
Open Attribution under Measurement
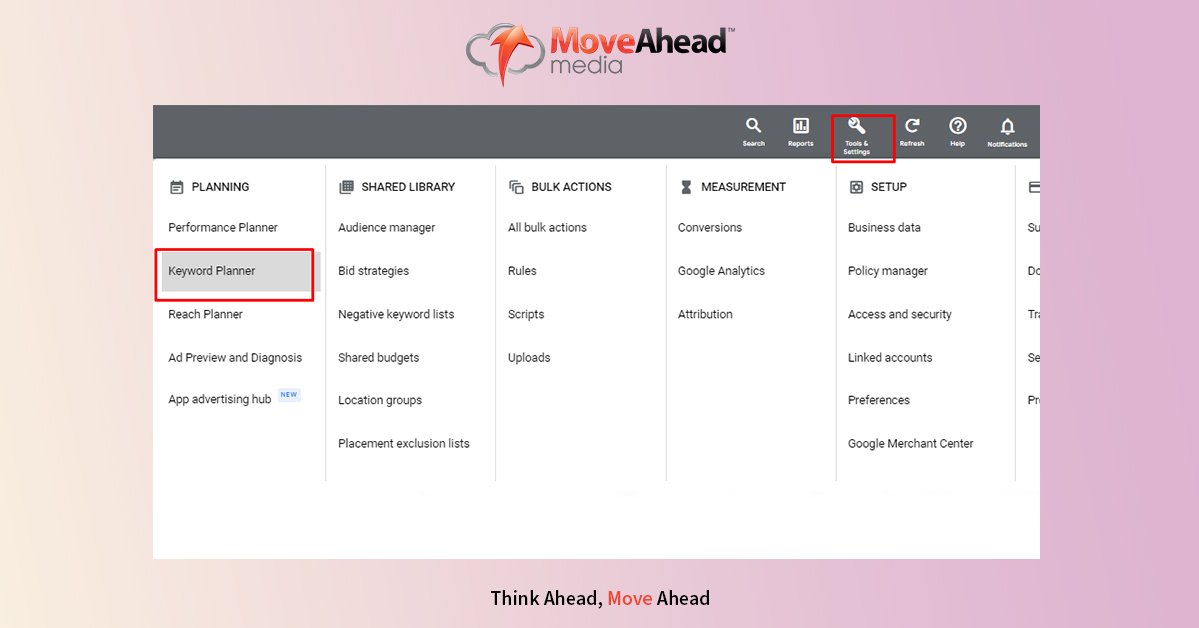click(705, 314)
